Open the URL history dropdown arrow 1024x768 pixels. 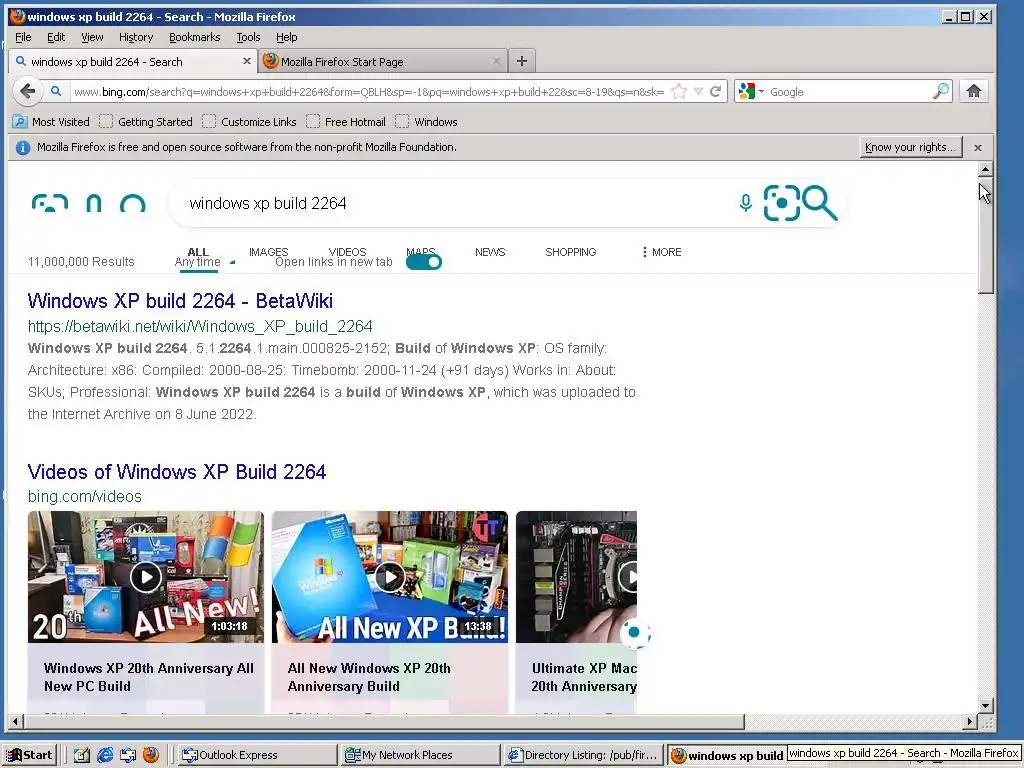click(698, 91)
